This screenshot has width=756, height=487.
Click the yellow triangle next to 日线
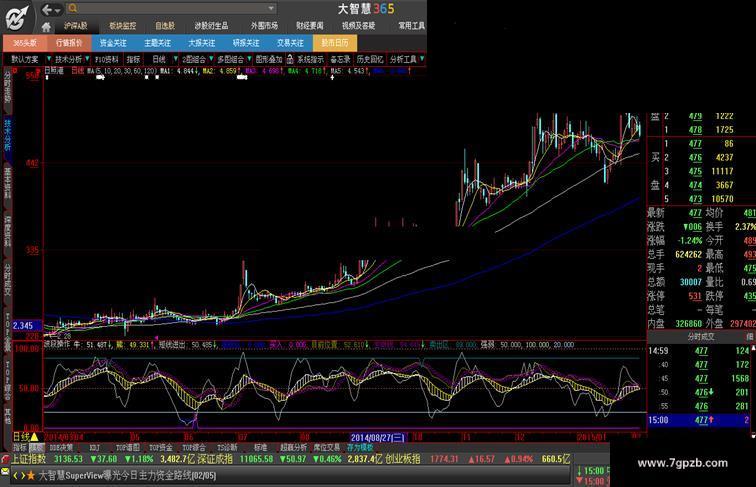(35, 437)
